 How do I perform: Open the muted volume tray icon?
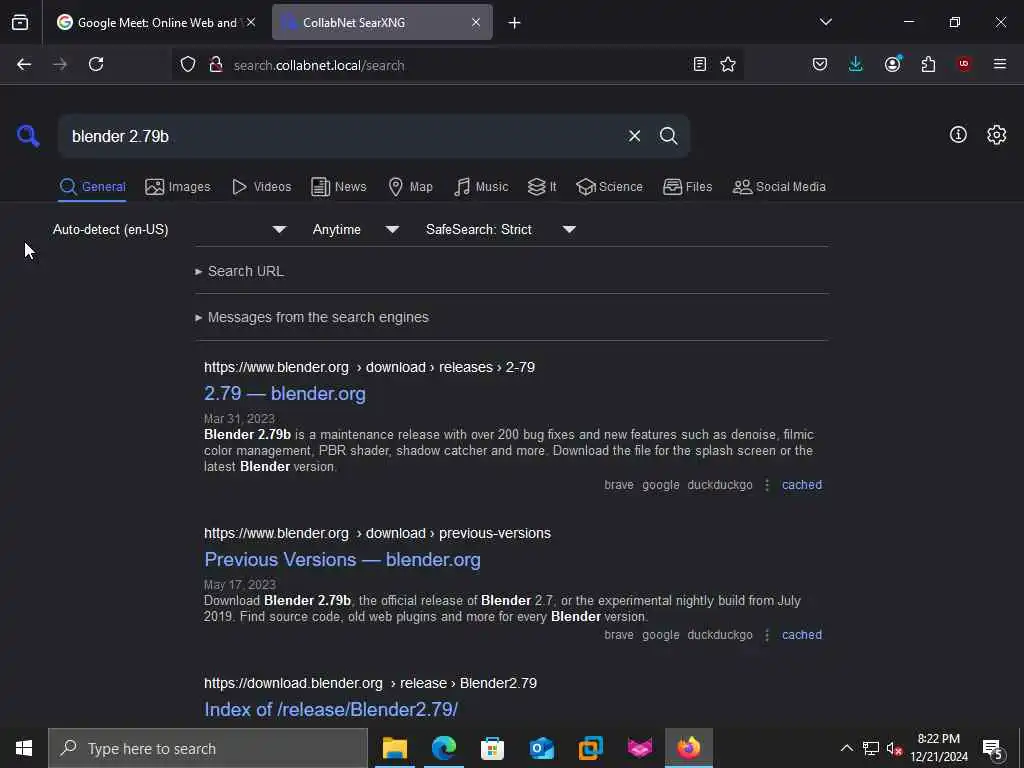click(x=894, y=748)
